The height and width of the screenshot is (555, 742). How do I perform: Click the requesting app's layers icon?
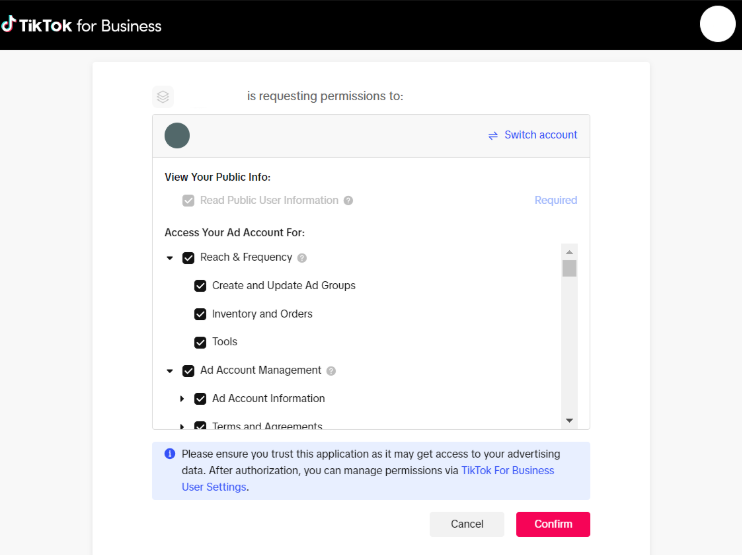(163, 97)
